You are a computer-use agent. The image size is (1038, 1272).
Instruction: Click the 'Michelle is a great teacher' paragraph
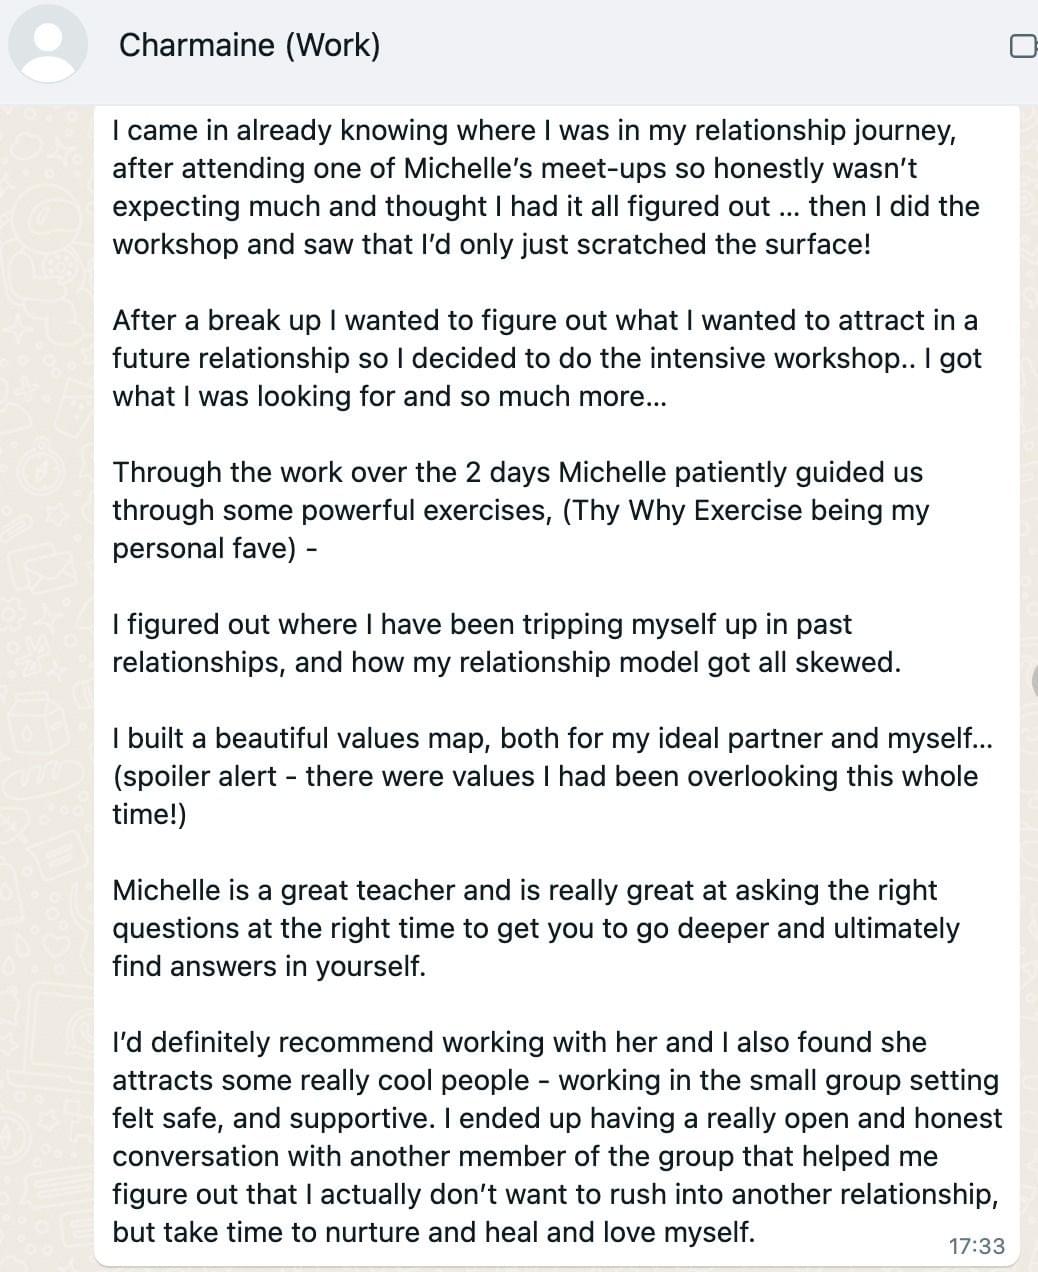pyautogui.click(x=535, y=928)
